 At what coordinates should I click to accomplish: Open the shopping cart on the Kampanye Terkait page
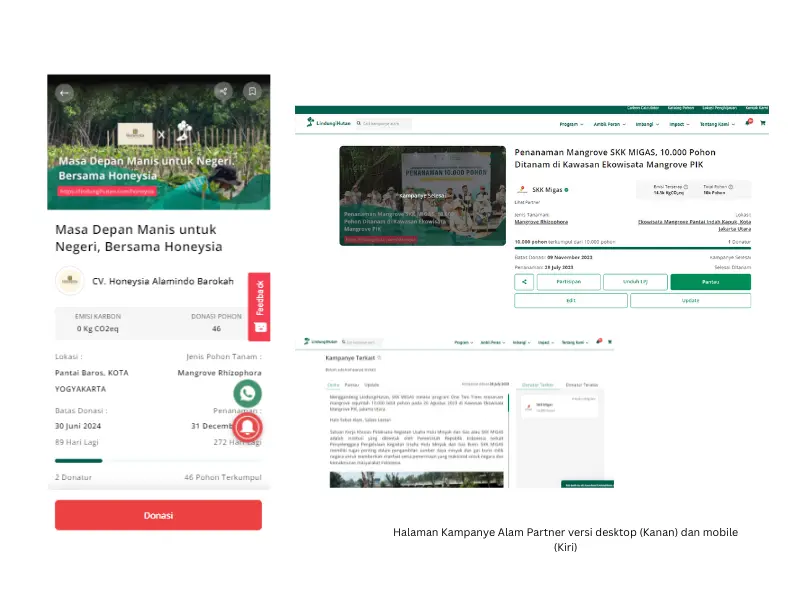click(610, 341)
